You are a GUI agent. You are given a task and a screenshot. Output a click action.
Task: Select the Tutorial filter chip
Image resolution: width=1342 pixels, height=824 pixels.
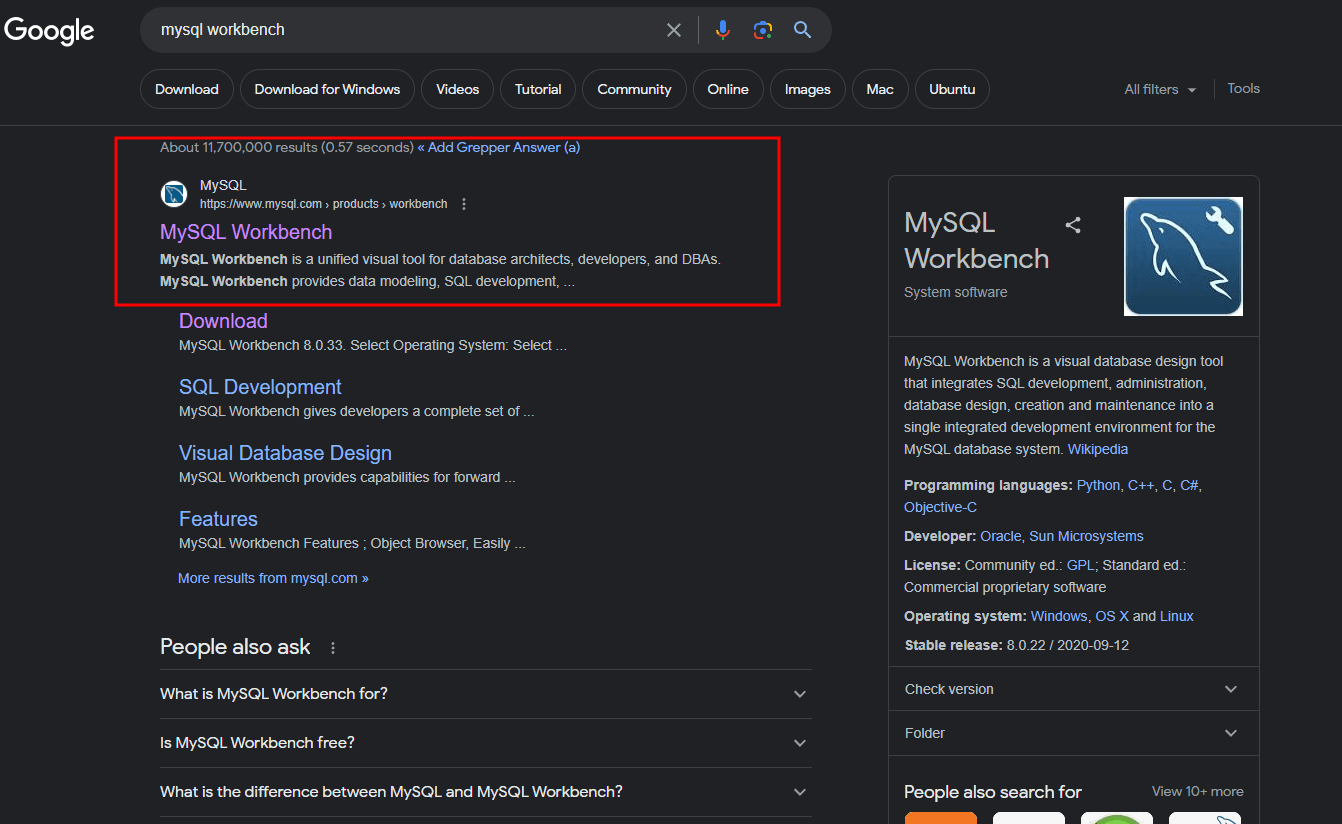(538, 89)
